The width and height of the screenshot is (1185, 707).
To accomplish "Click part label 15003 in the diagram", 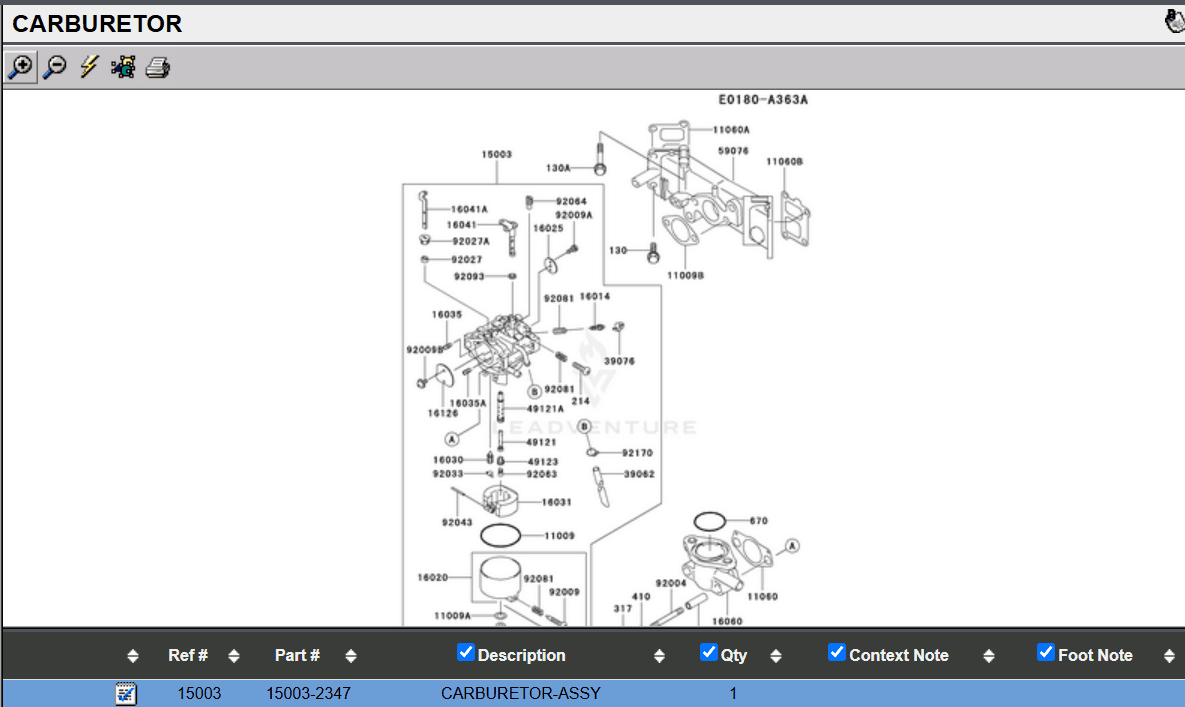I will coord(496,155).
